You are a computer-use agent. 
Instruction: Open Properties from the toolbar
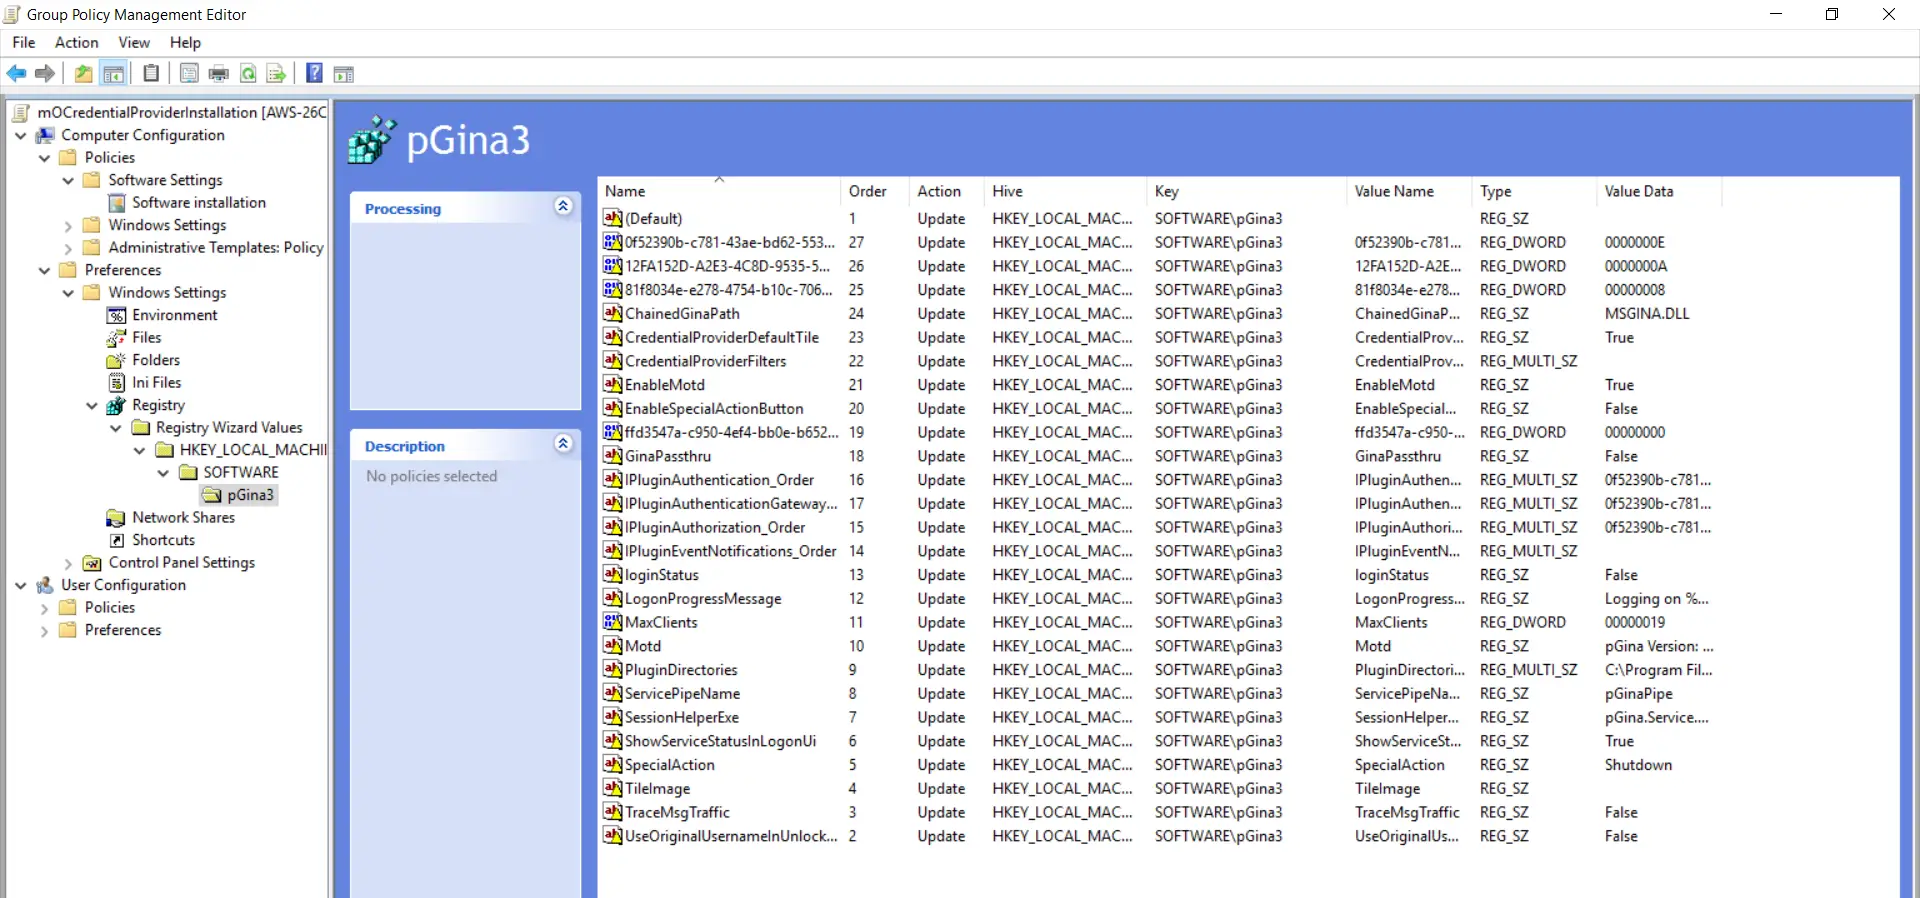tap(189, 73)
